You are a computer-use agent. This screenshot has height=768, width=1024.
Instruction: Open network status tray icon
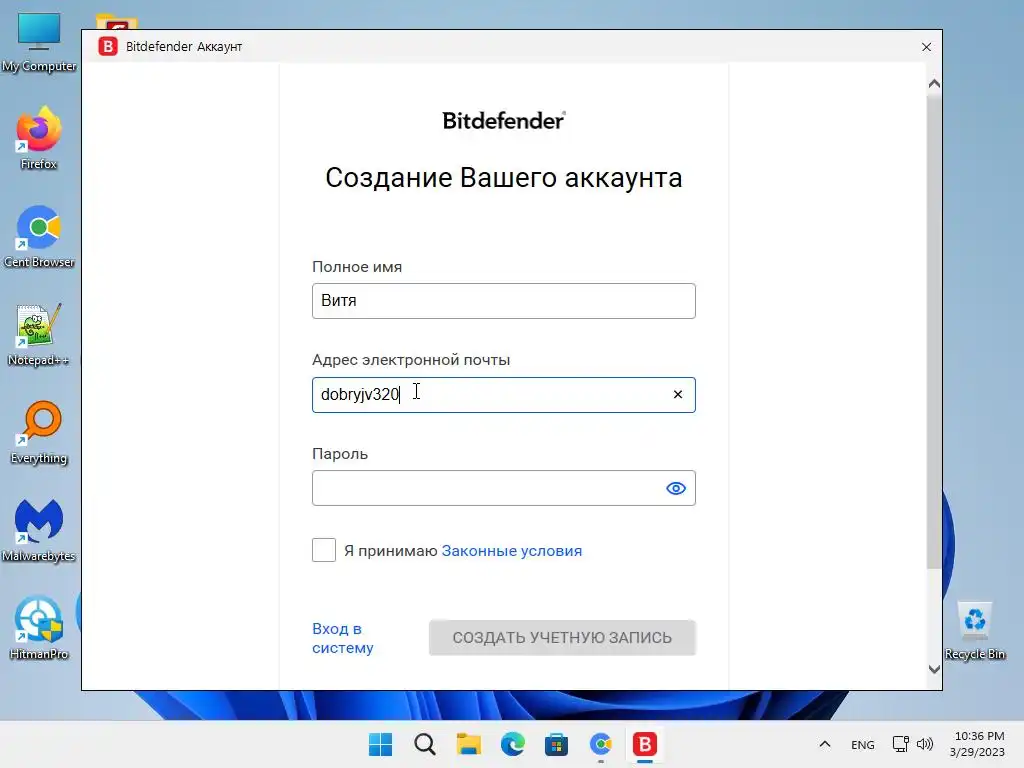click(901, 744)
